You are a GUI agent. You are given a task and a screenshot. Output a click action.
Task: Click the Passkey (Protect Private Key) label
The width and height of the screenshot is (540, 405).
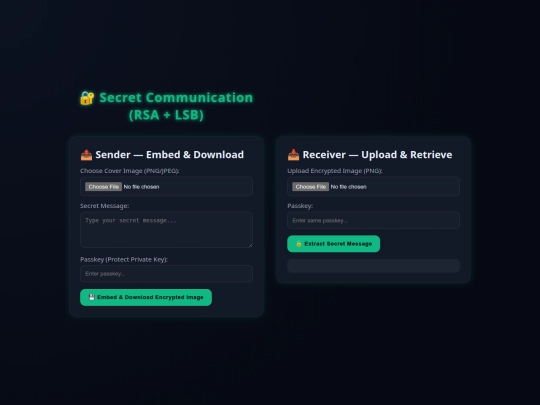pyautogui.click(x=124, y=259)
